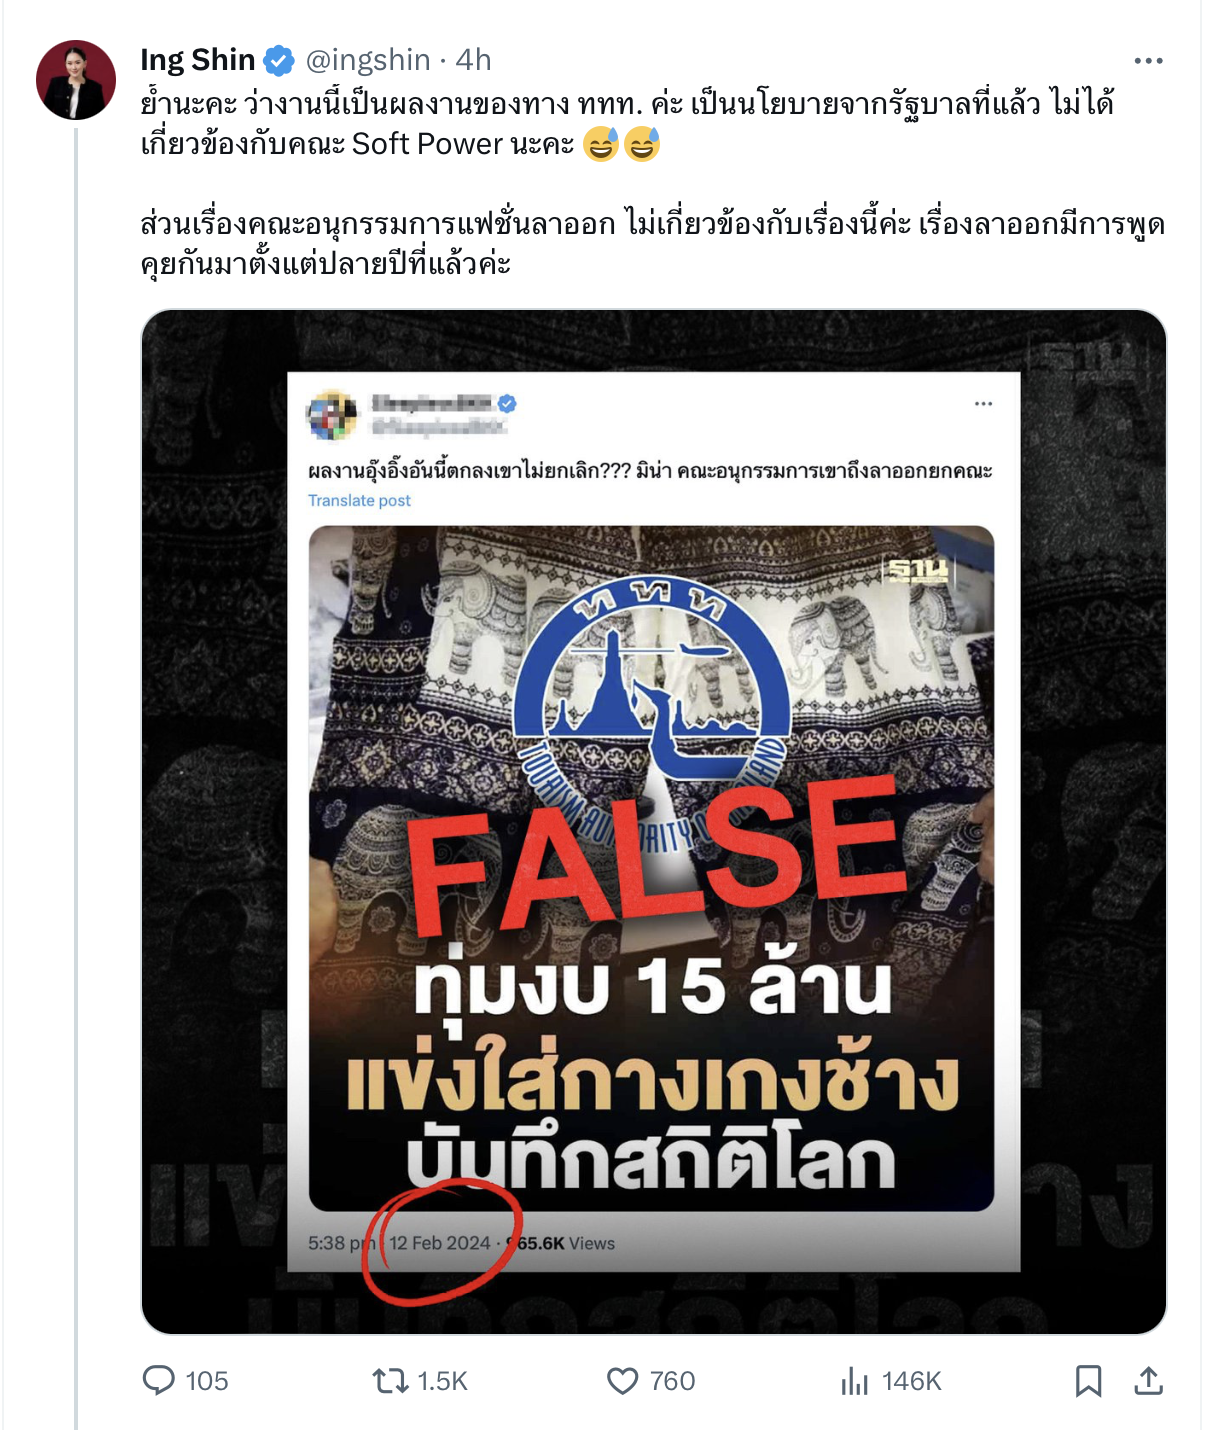Open the @ingshin handle link
1206x1430 pixels.
368,60
